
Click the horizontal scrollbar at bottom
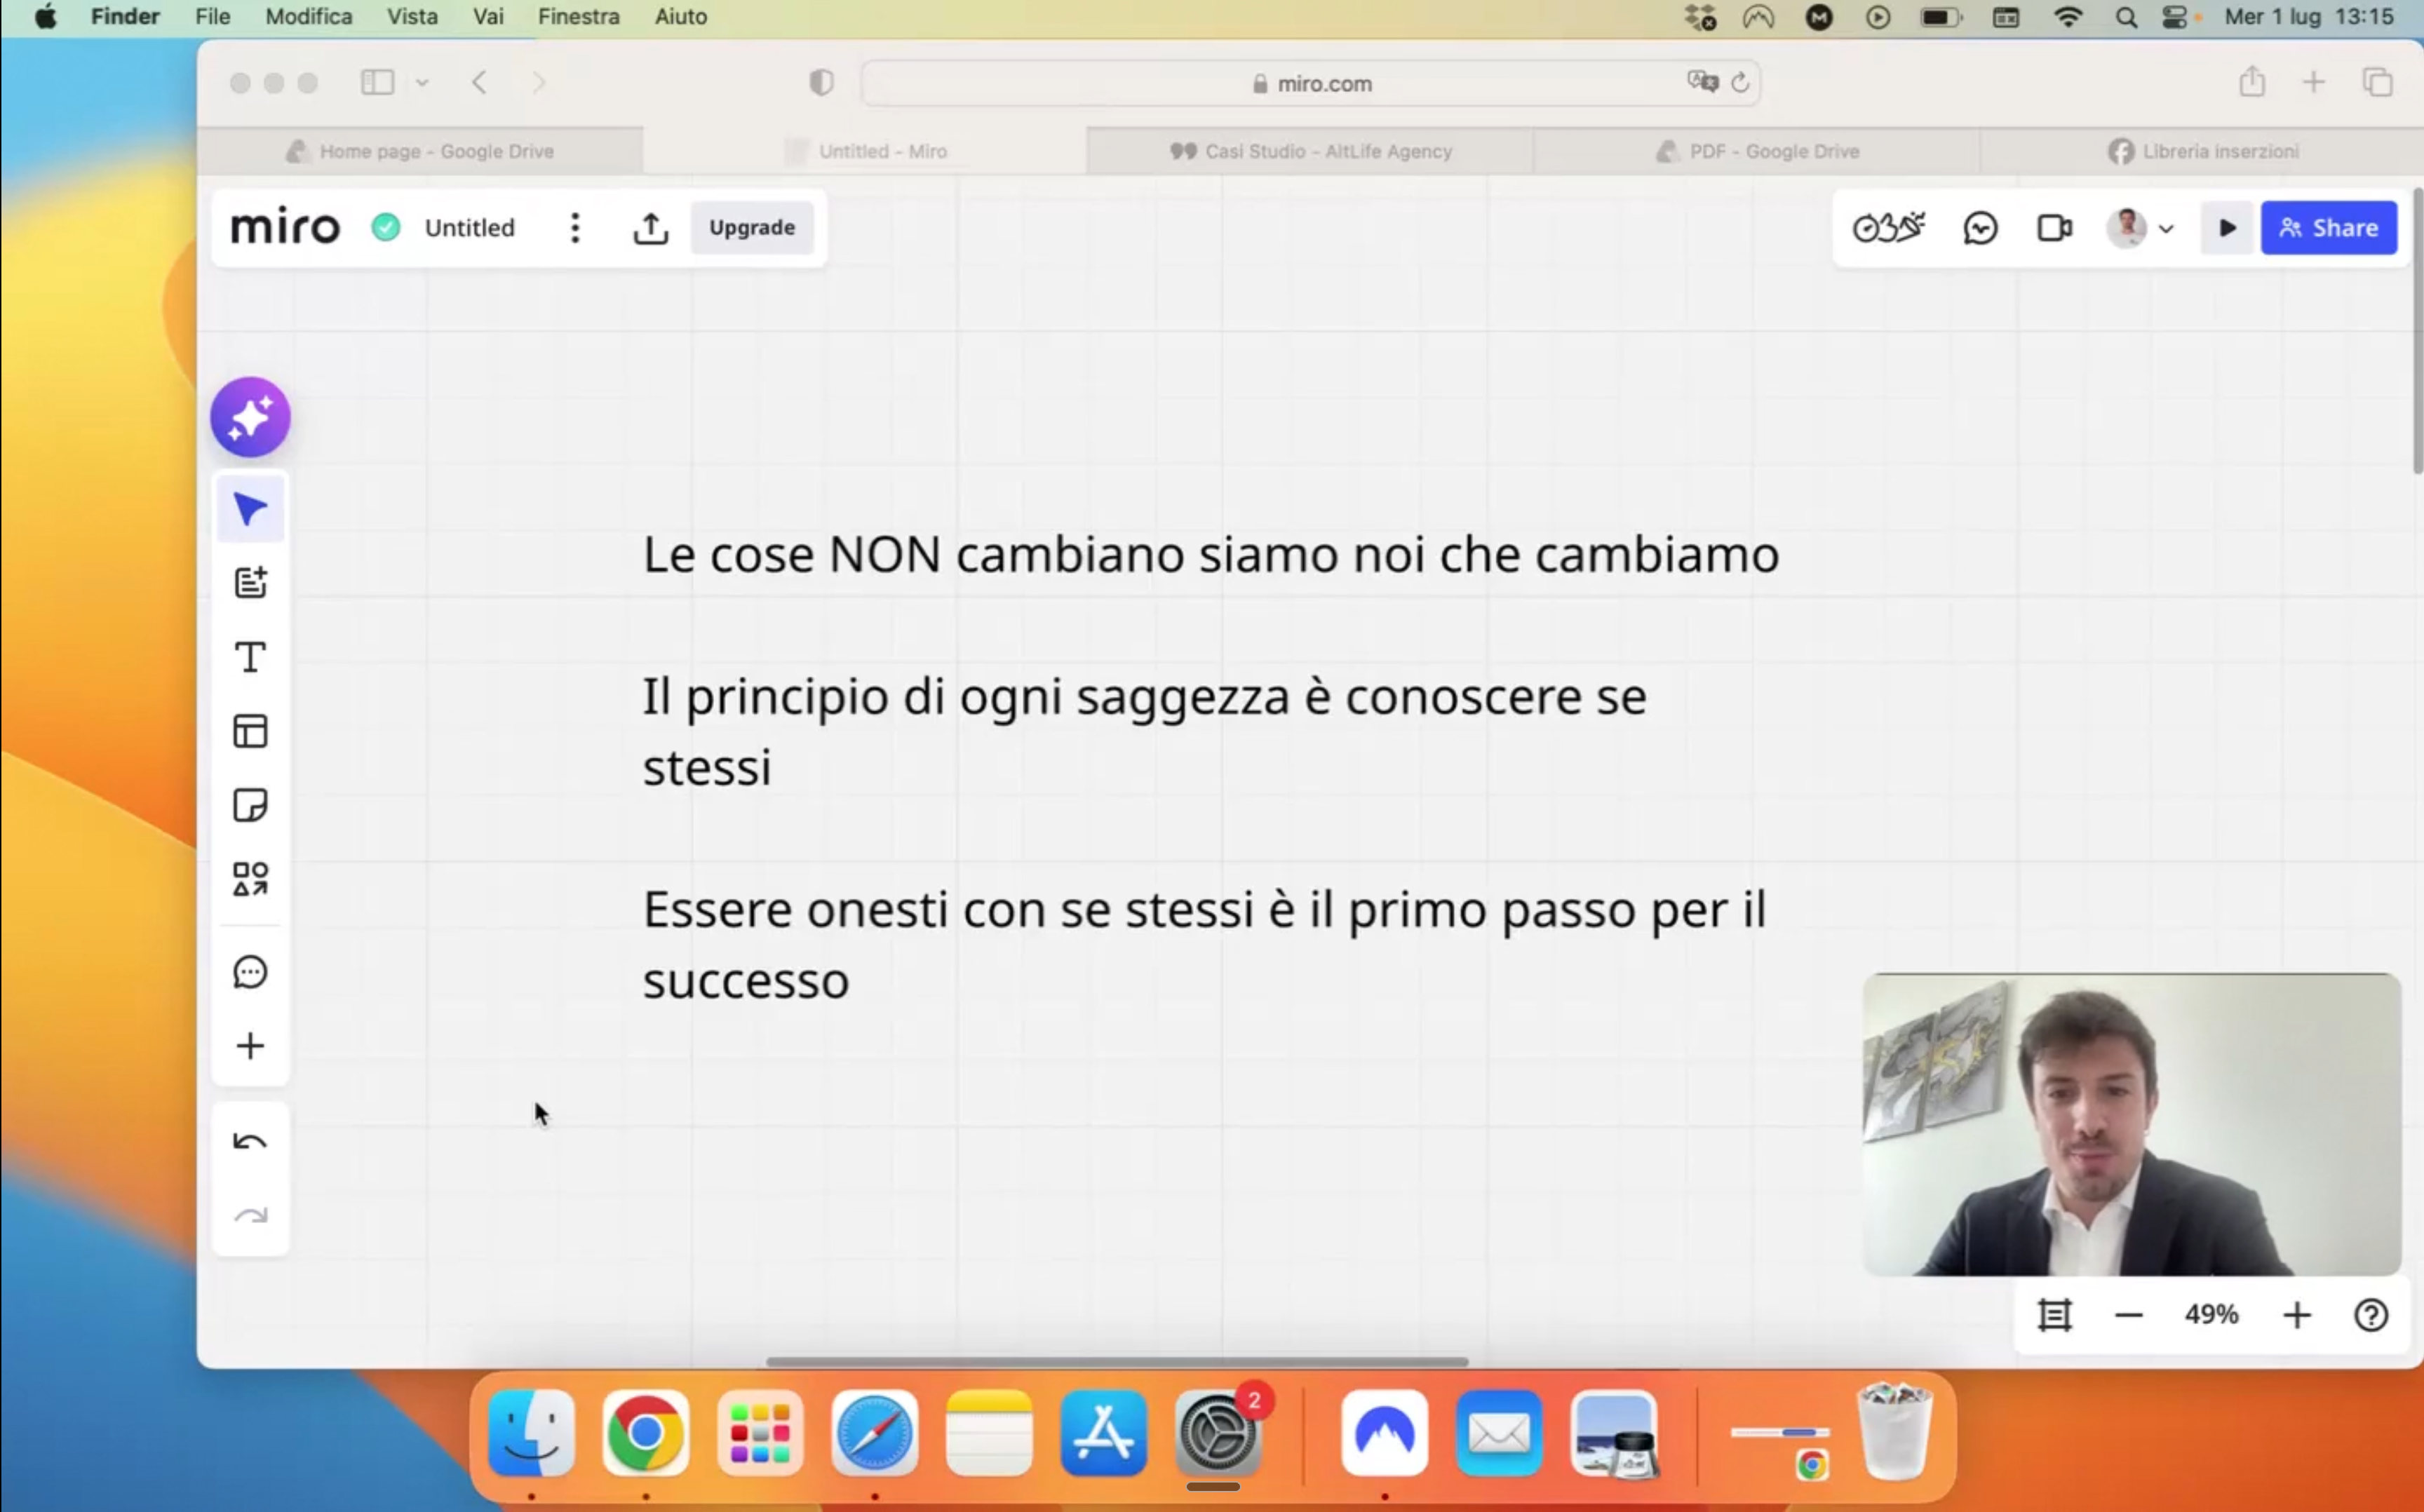(1117, 1361)
